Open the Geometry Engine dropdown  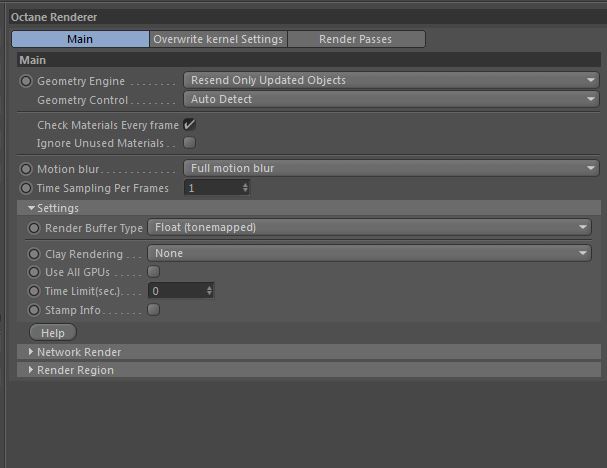(391, 80)
